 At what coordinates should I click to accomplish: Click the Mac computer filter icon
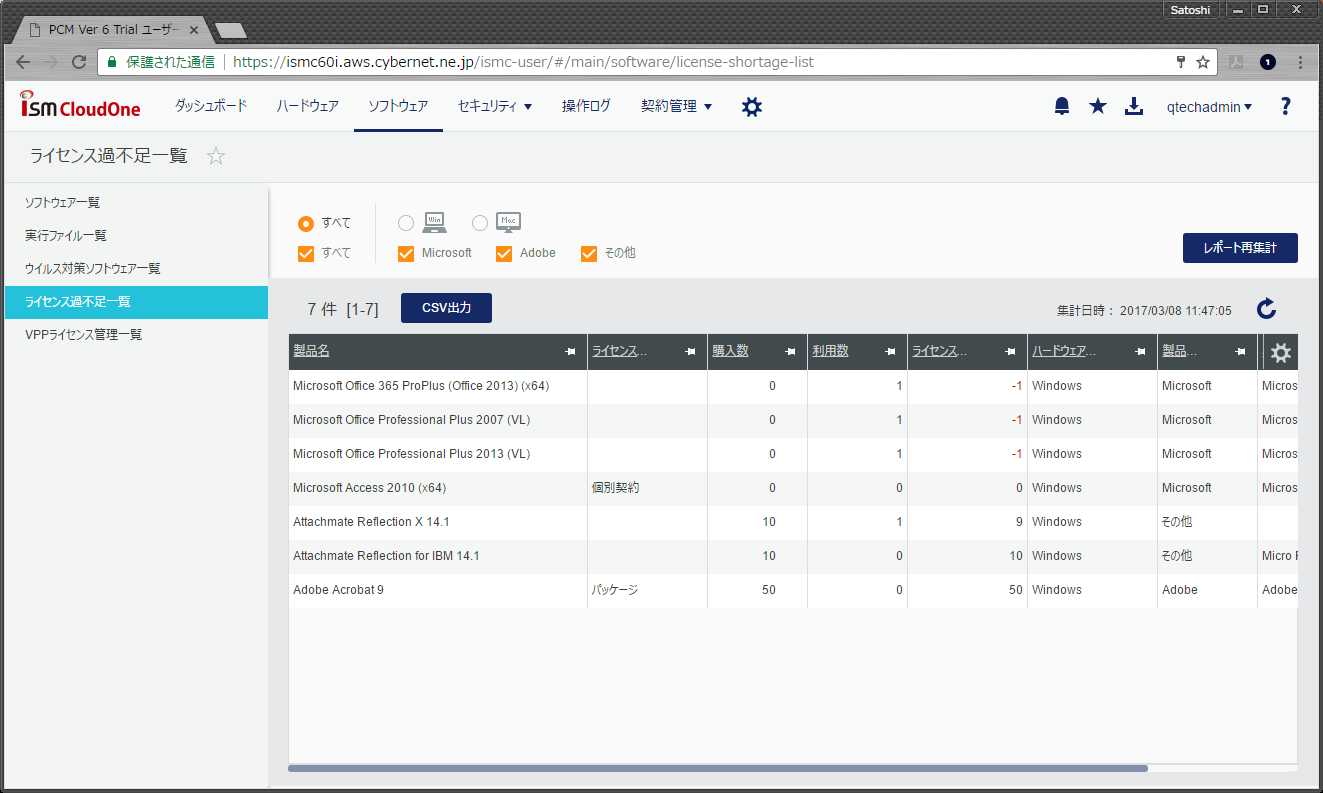coord(509,222)
